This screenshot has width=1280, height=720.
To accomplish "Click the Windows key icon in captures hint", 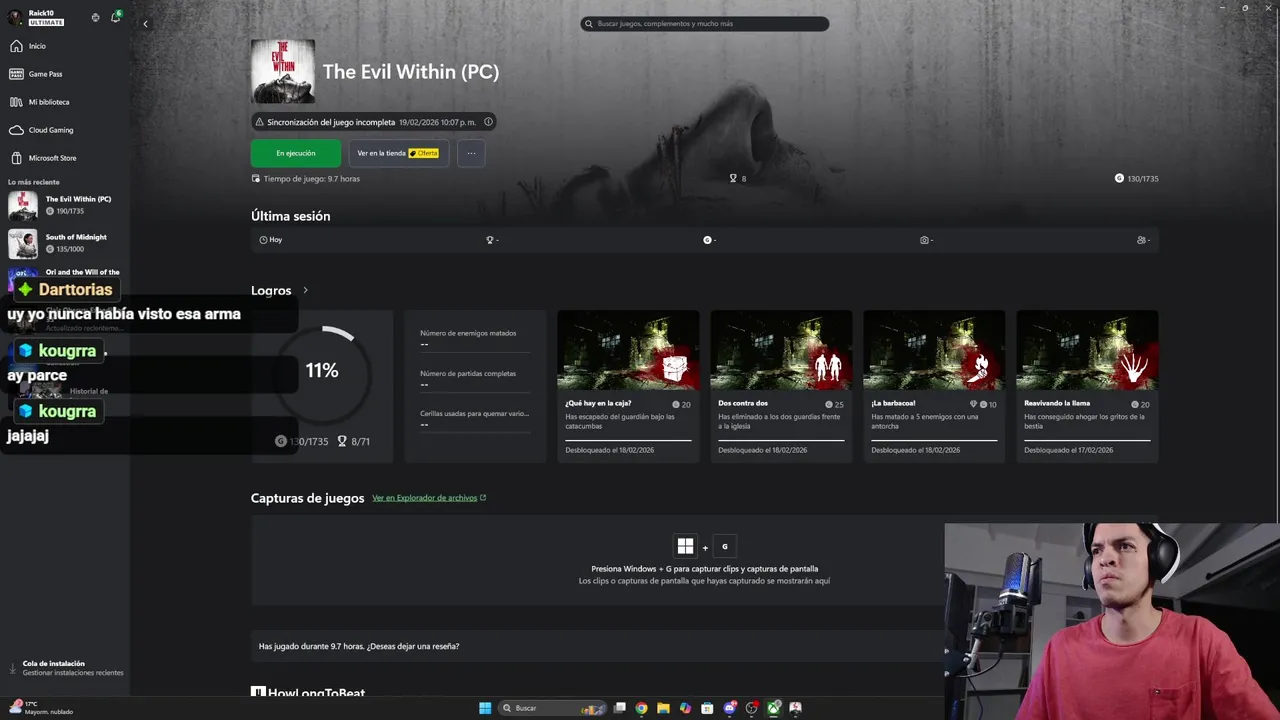I will pyautogui.click(x=685, y=546).
